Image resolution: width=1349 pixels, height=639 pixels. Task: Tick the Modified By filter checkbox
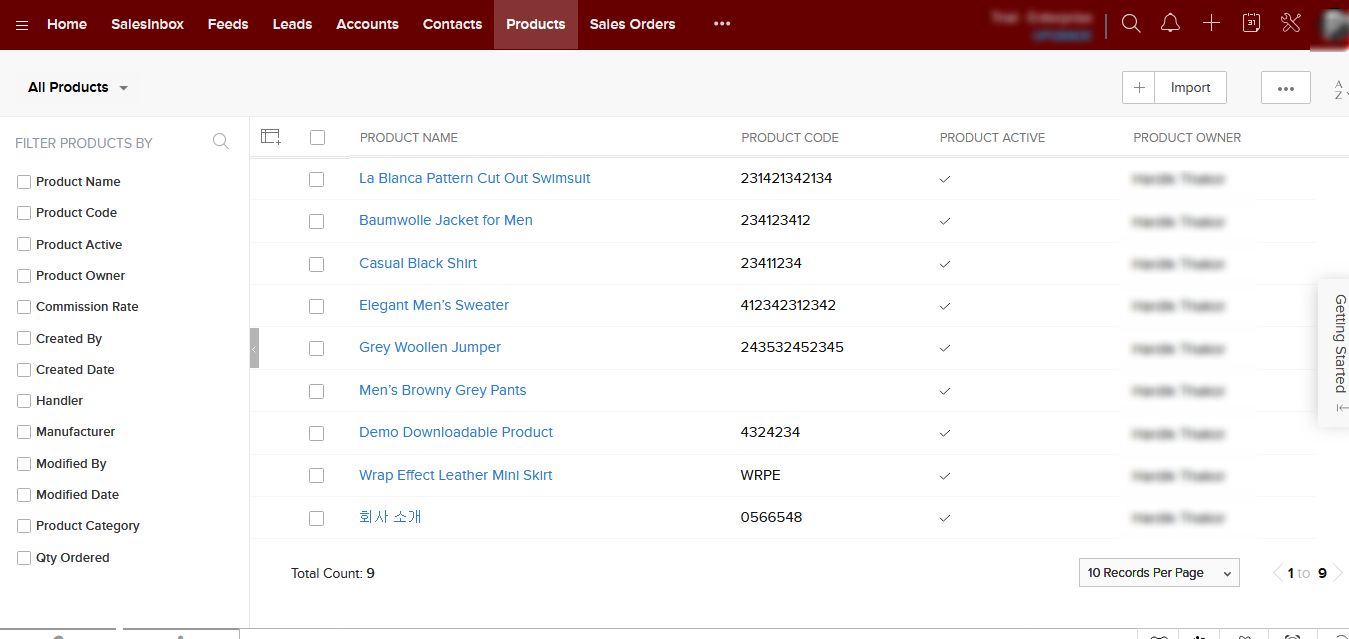click(24, 463)
